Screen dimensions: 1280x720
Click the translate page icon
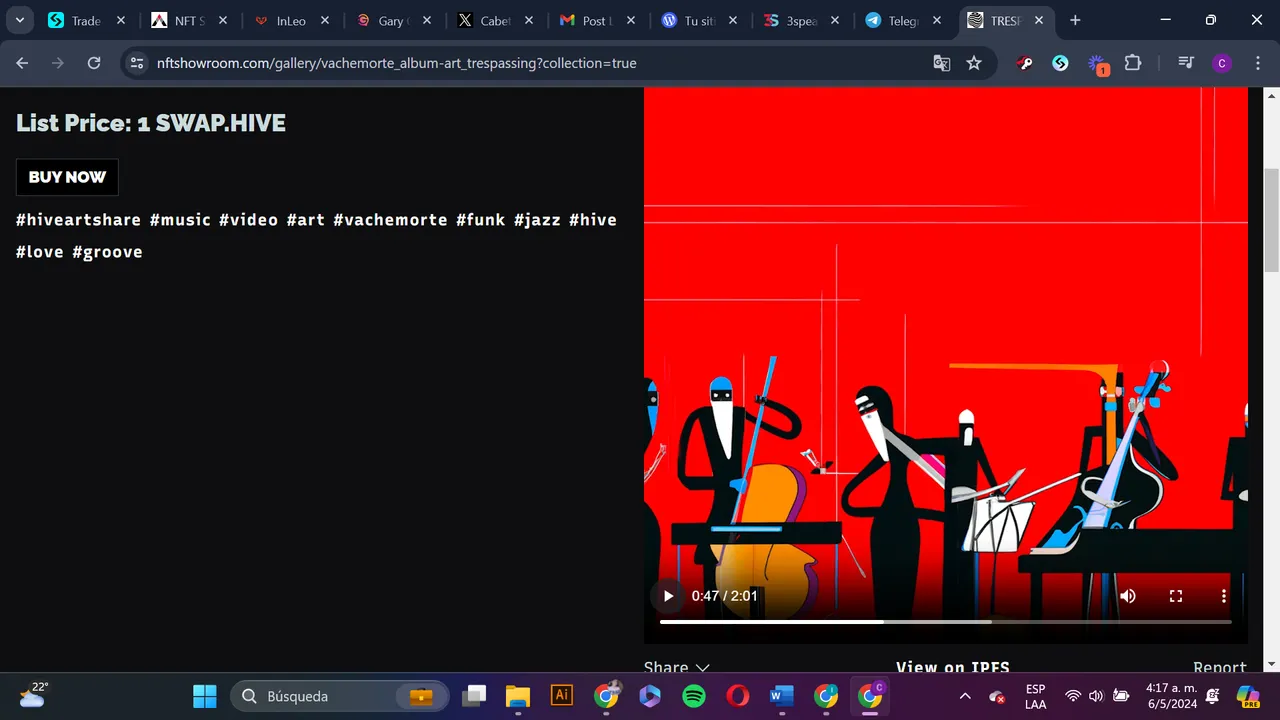(942, 63)
